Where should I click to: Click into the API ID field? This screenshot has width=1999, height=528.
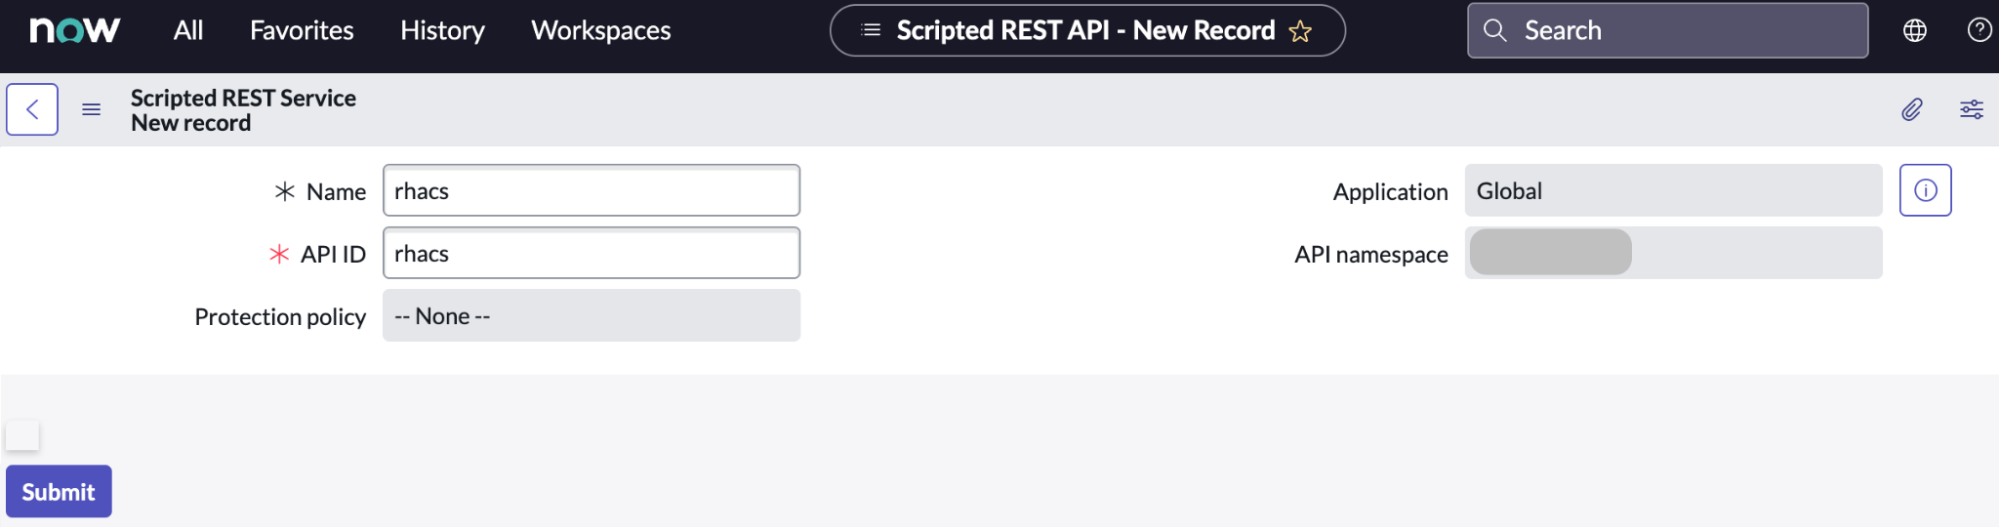tap(591, 253)
